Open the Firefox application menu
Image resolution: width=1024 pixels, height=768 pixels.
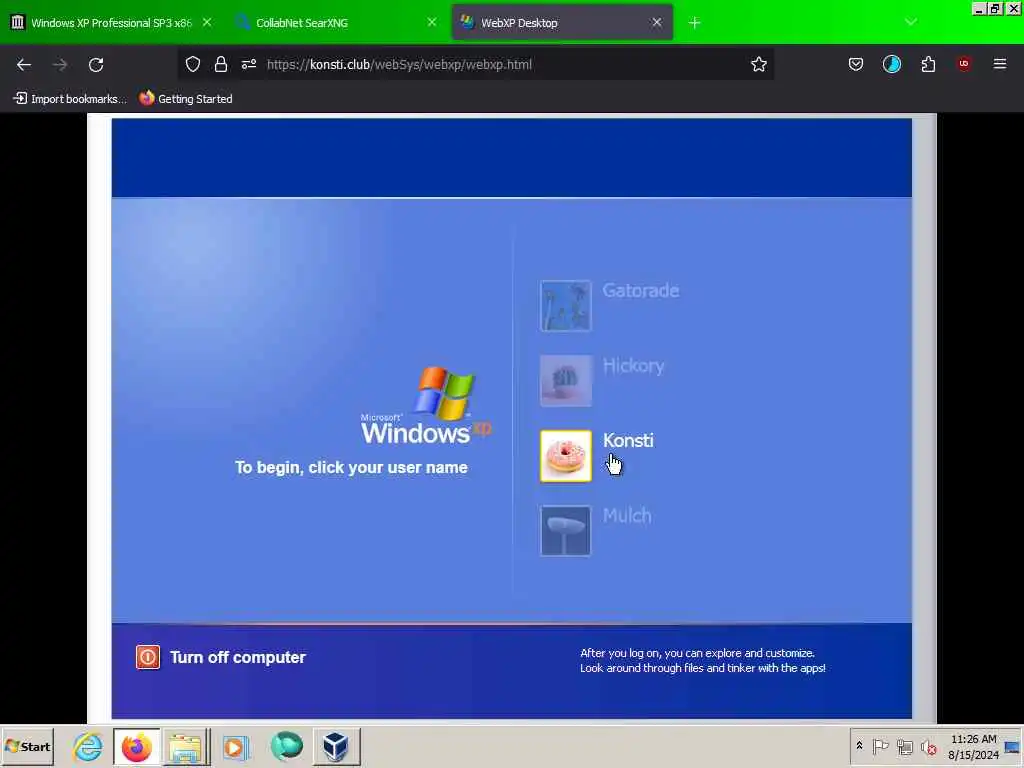[x=1000, y=64]
